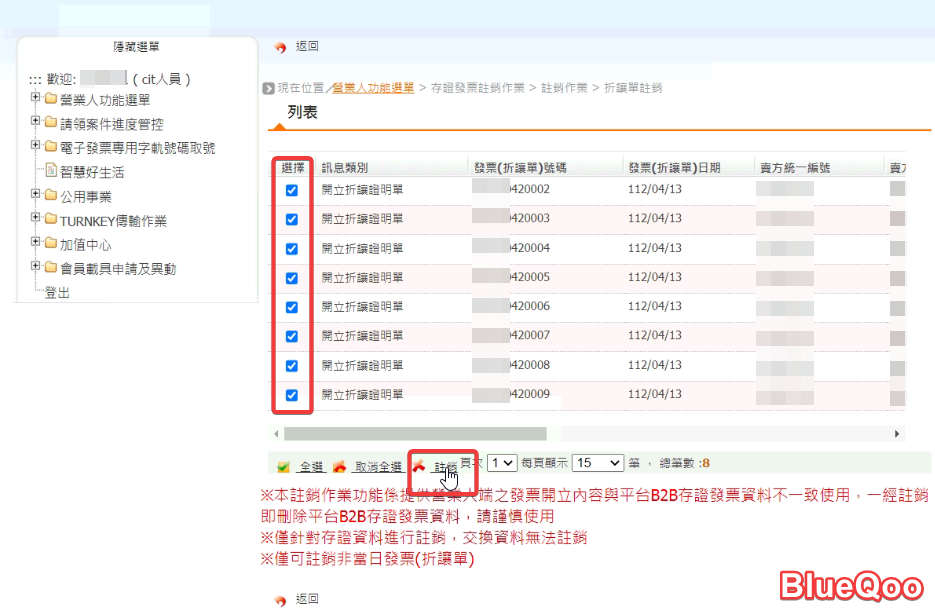Open the 每頁顯示 rows-per-page dropdown

598,463
